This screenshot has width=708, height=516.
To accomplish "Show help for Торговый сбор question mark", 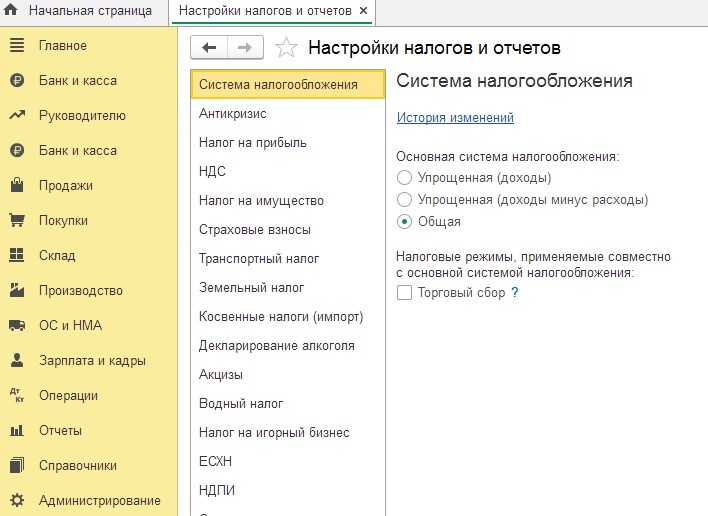I will [x=515, y=293].
